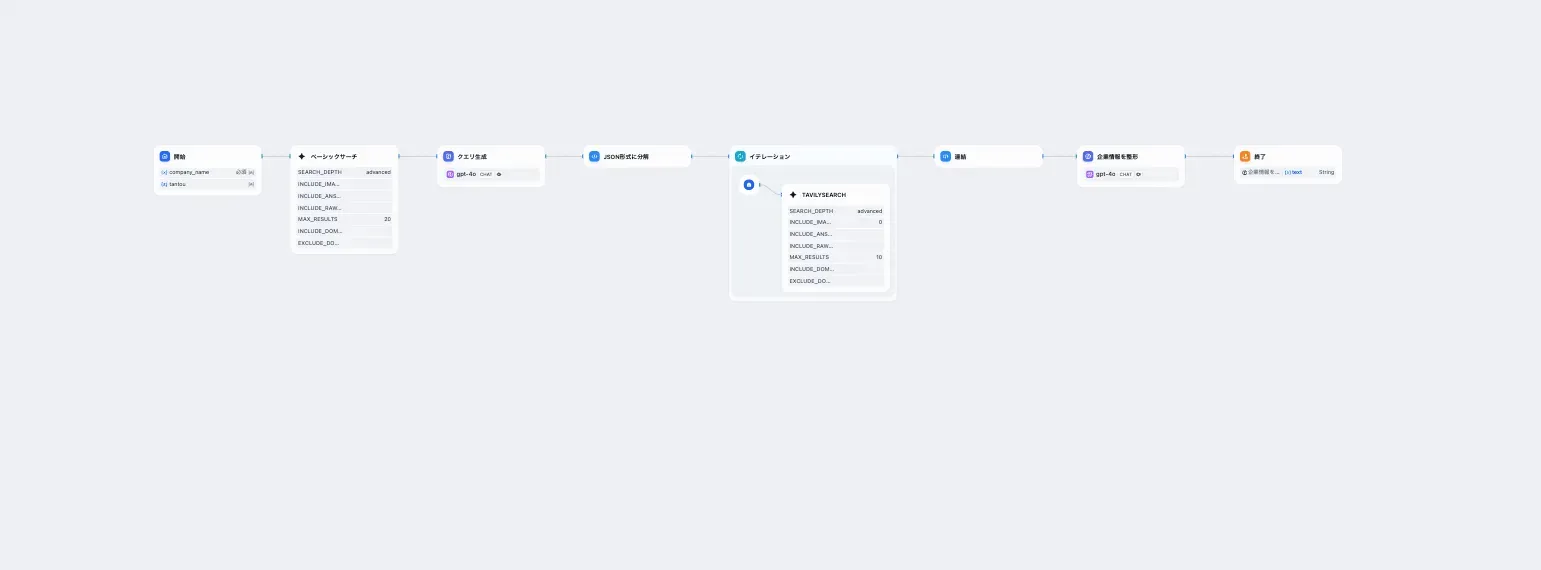Select the 企業情報を整形 node title
Viewport: 1541px width, 570px height.
tap(1117, 157)
